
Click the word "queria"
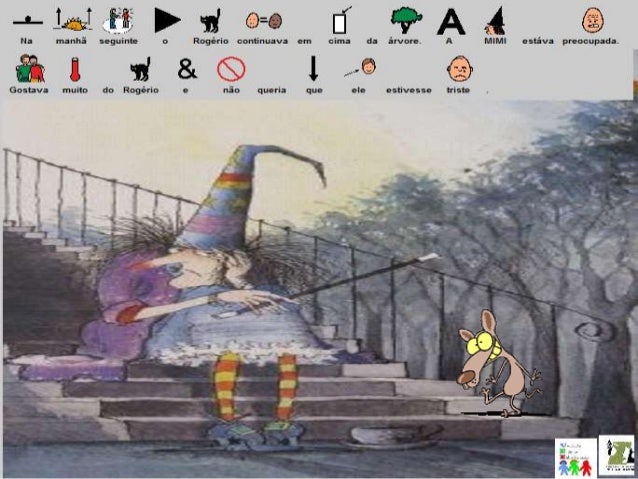click(272, 90)
